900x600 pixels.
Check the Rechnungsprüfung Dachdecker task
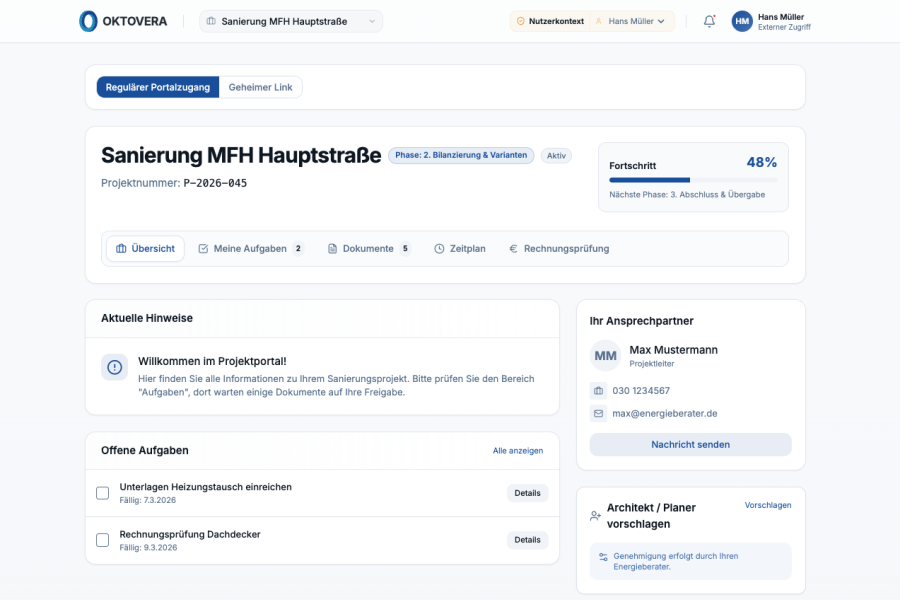102,540
